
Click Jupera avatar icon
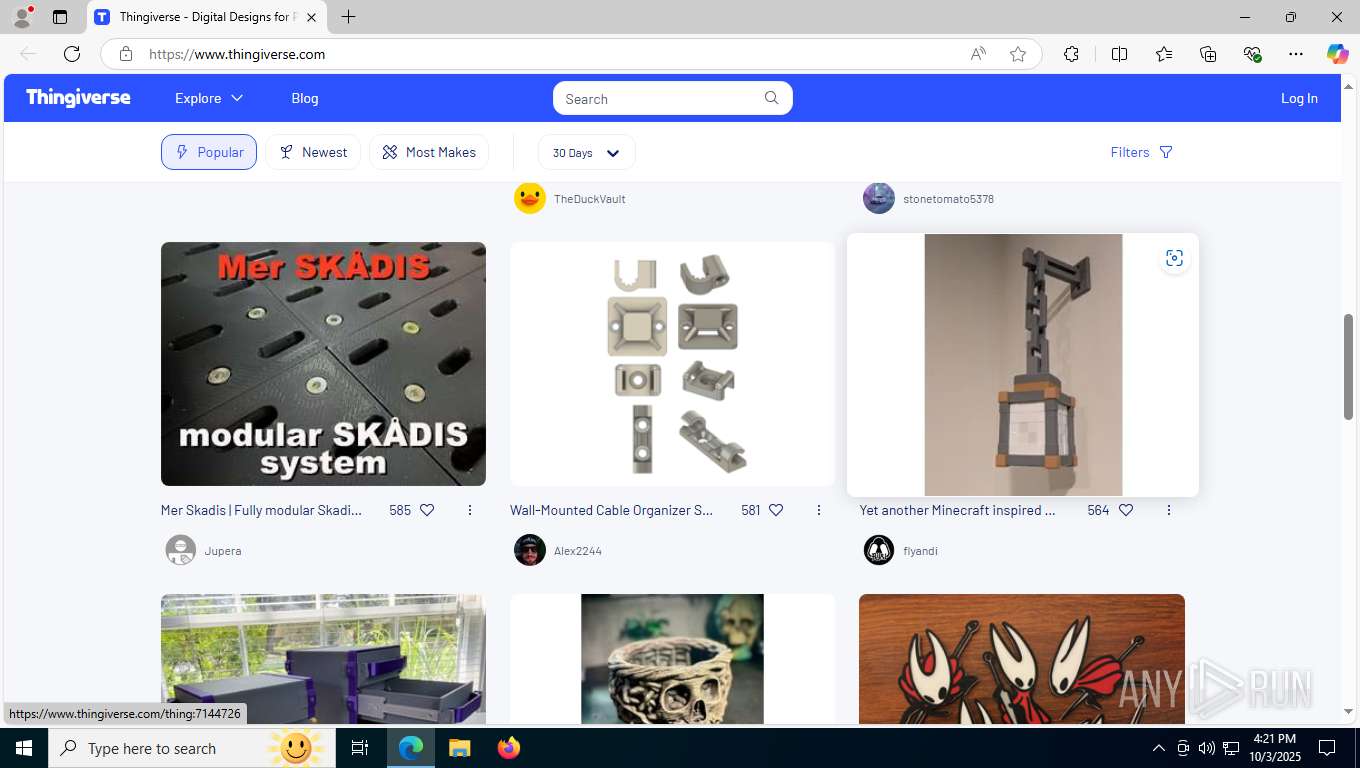point(181,550)
